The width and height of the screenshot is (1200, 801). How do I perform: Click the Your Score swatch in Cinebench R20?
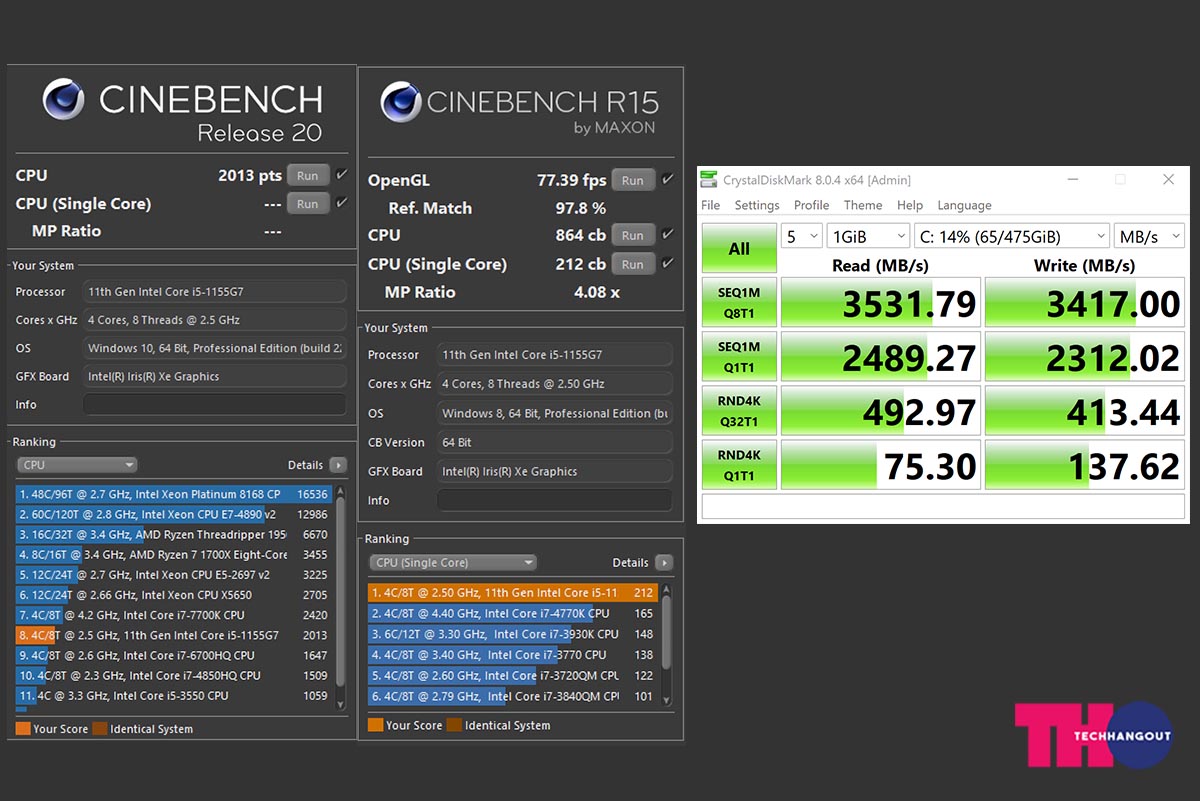pyautogui.click(x=23, y=729)
